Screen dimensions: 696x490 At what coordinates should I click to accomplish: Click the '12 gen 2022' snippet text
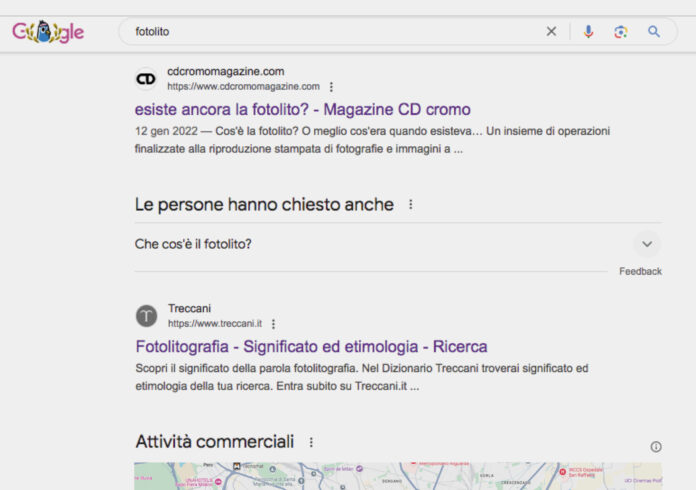click(x=166, y=131)
